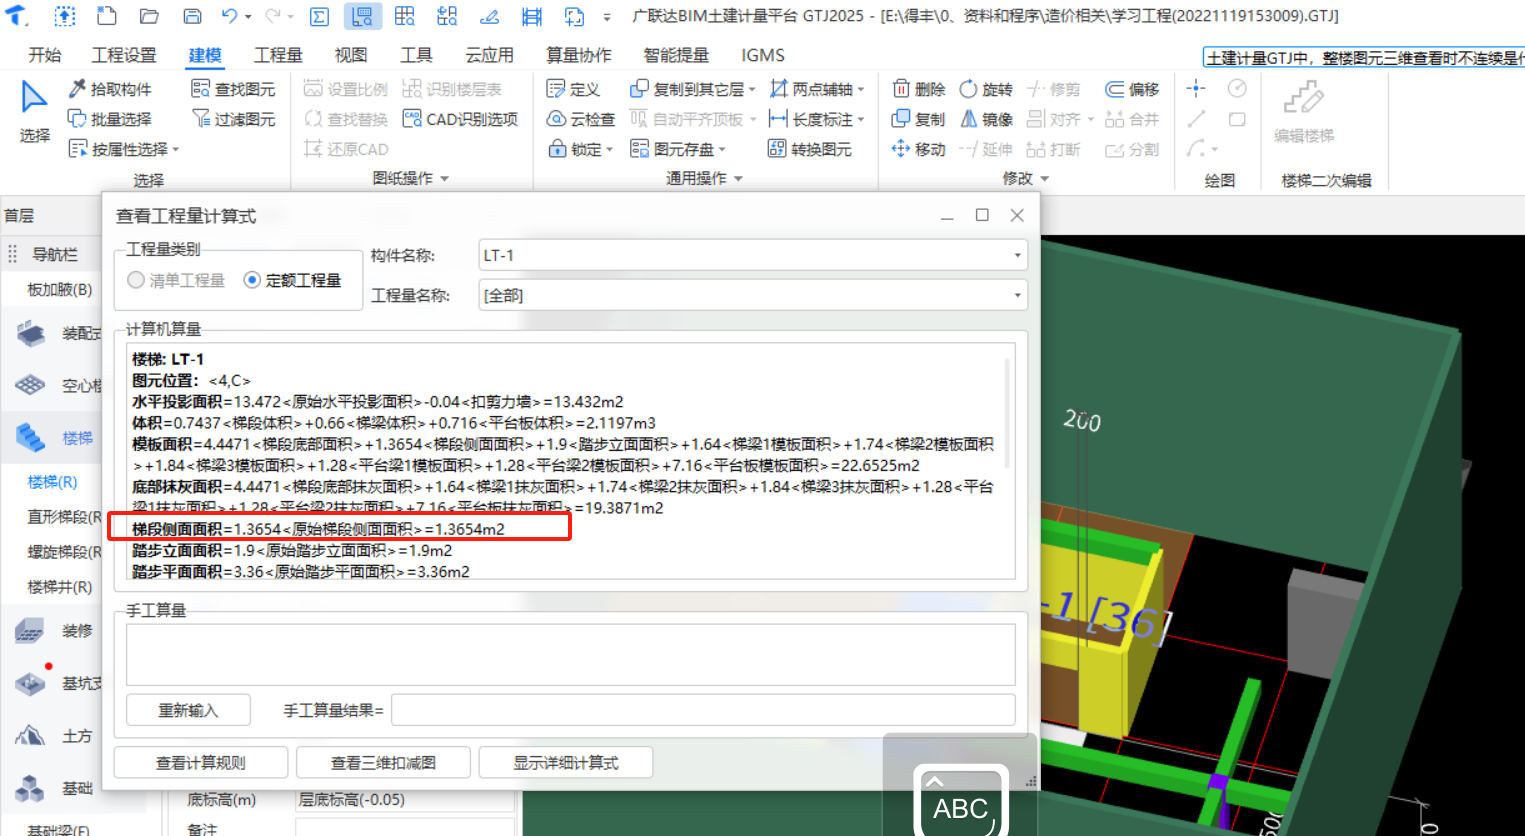Expand the 图元存盘 dropdown
Screen dimensions: 1525x836
pyautogui.click(x=721, y=150)
